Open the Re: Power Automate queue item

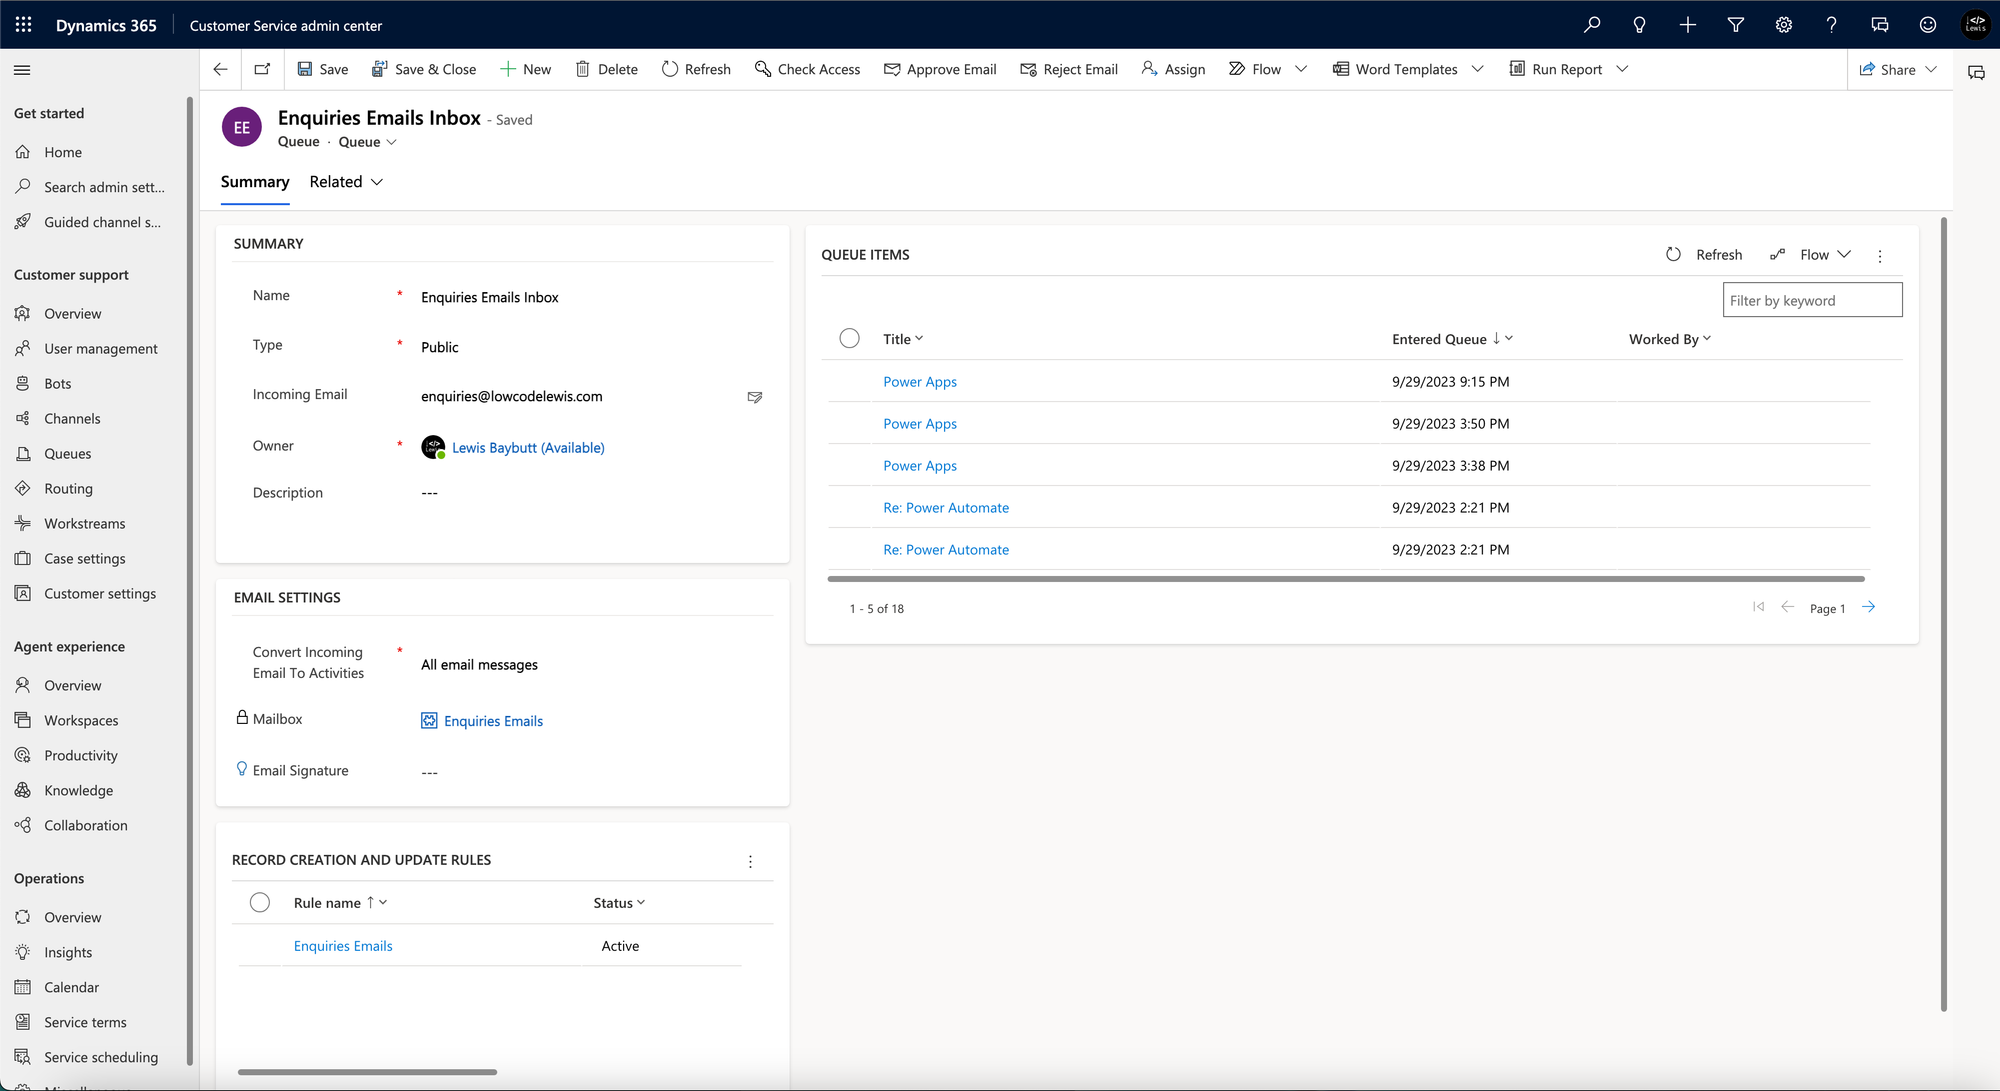pos(946,508)
